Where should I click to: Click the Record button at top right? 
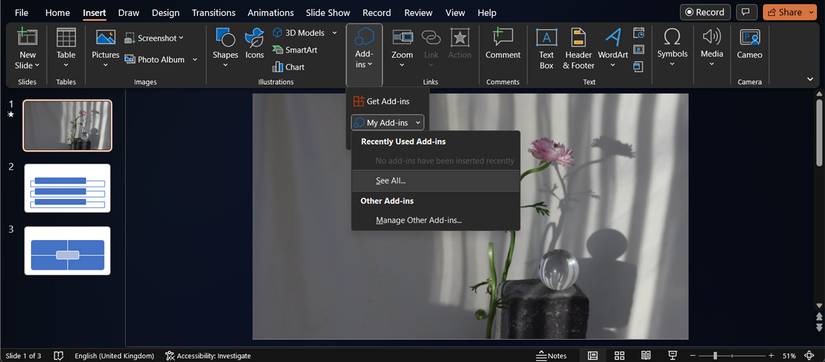pos(705,12)
